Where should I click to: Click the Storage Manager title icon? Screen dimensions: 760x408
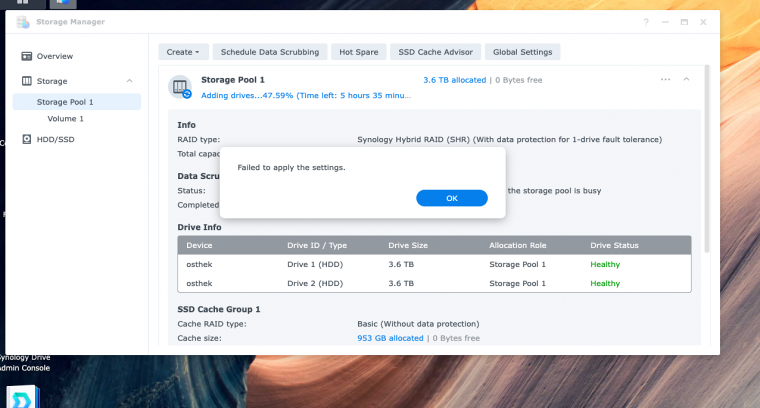tap(23, 22)
